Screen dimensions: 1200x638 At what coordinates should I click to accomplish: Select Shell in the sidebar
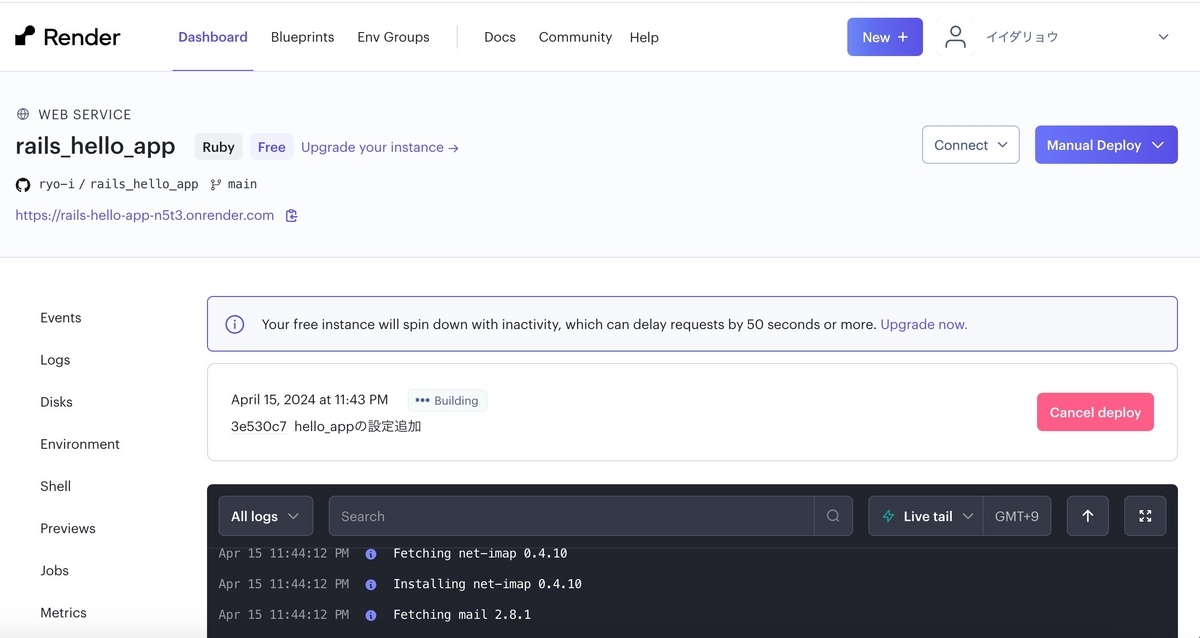(55, 486)
